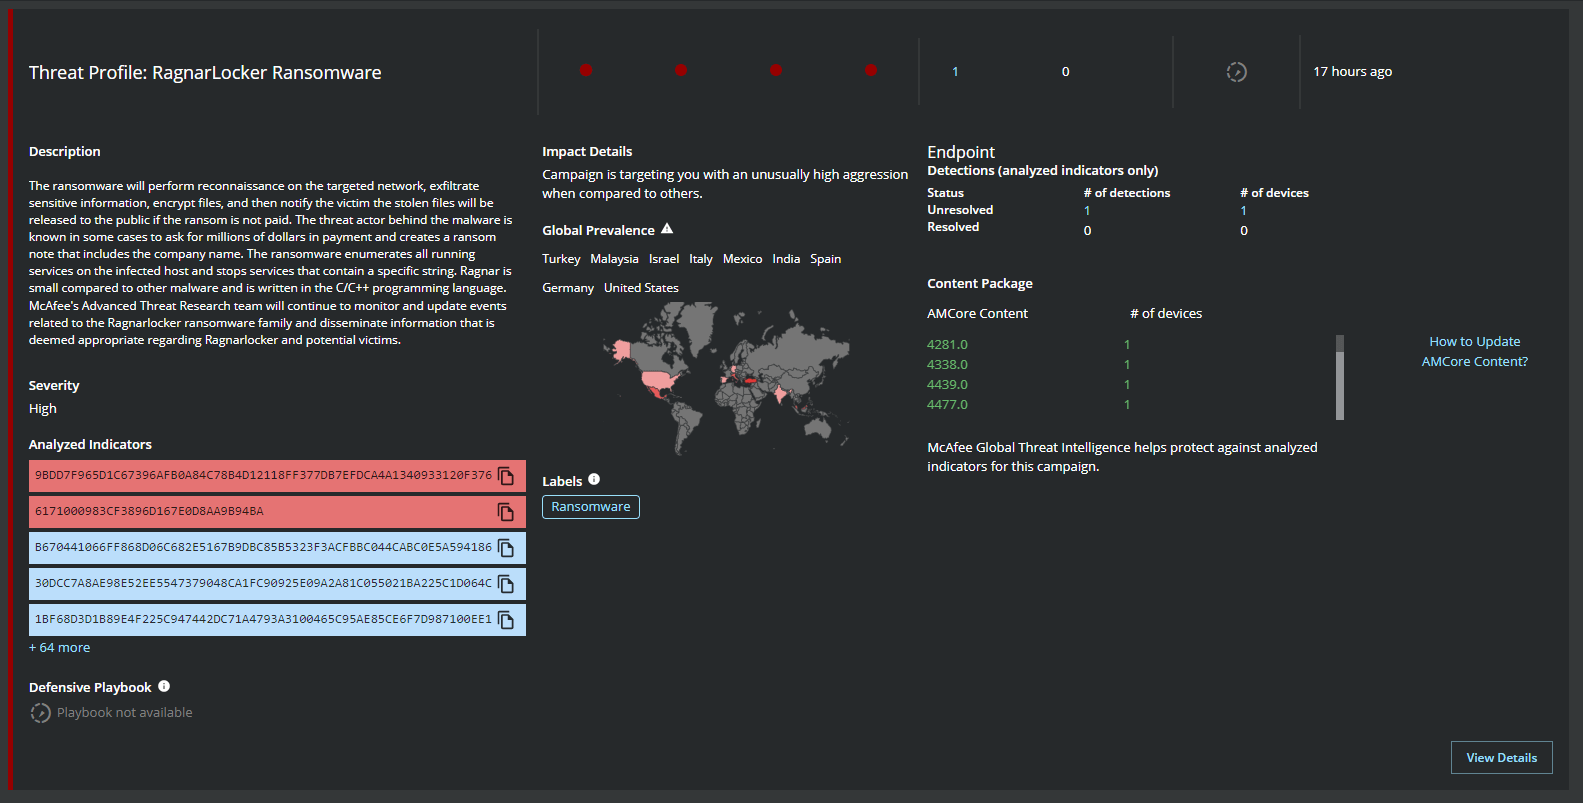
Task: Copy the 1BF68D3D1B89E4F225C9 indicator hash
Action: [506, 620]
